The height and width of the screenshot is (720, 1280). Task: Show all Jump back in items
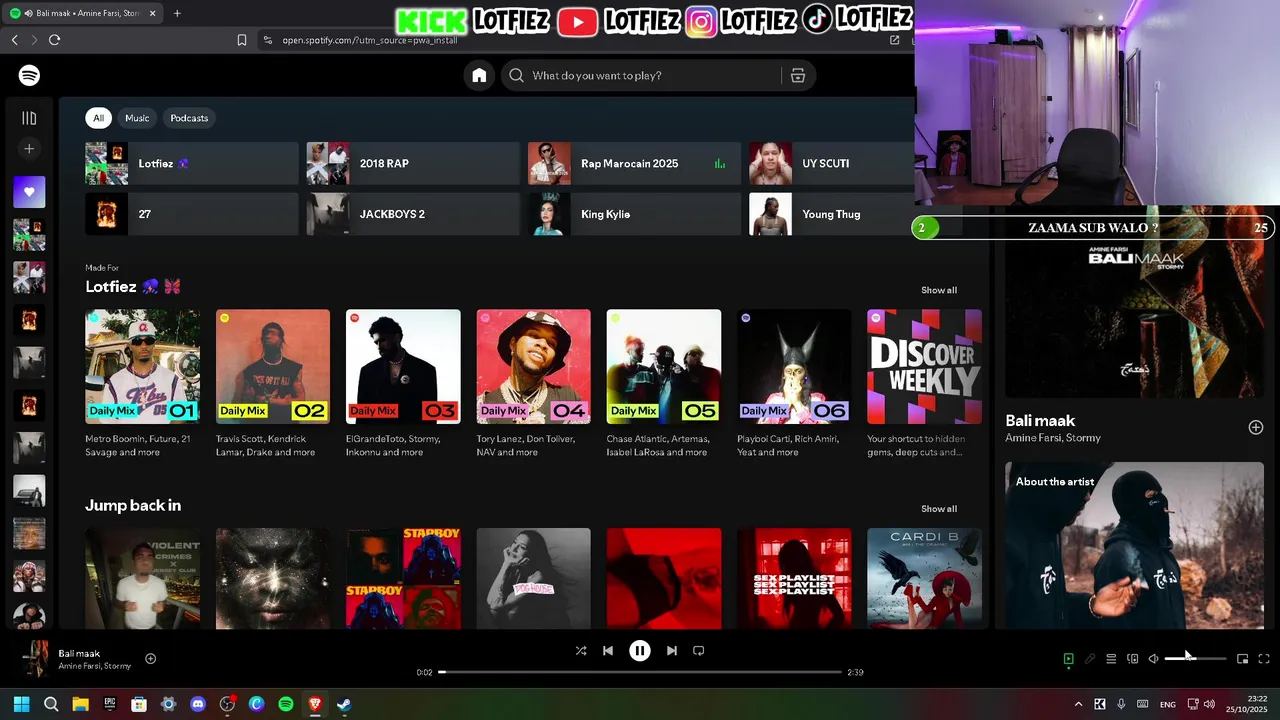pos(939,509)
